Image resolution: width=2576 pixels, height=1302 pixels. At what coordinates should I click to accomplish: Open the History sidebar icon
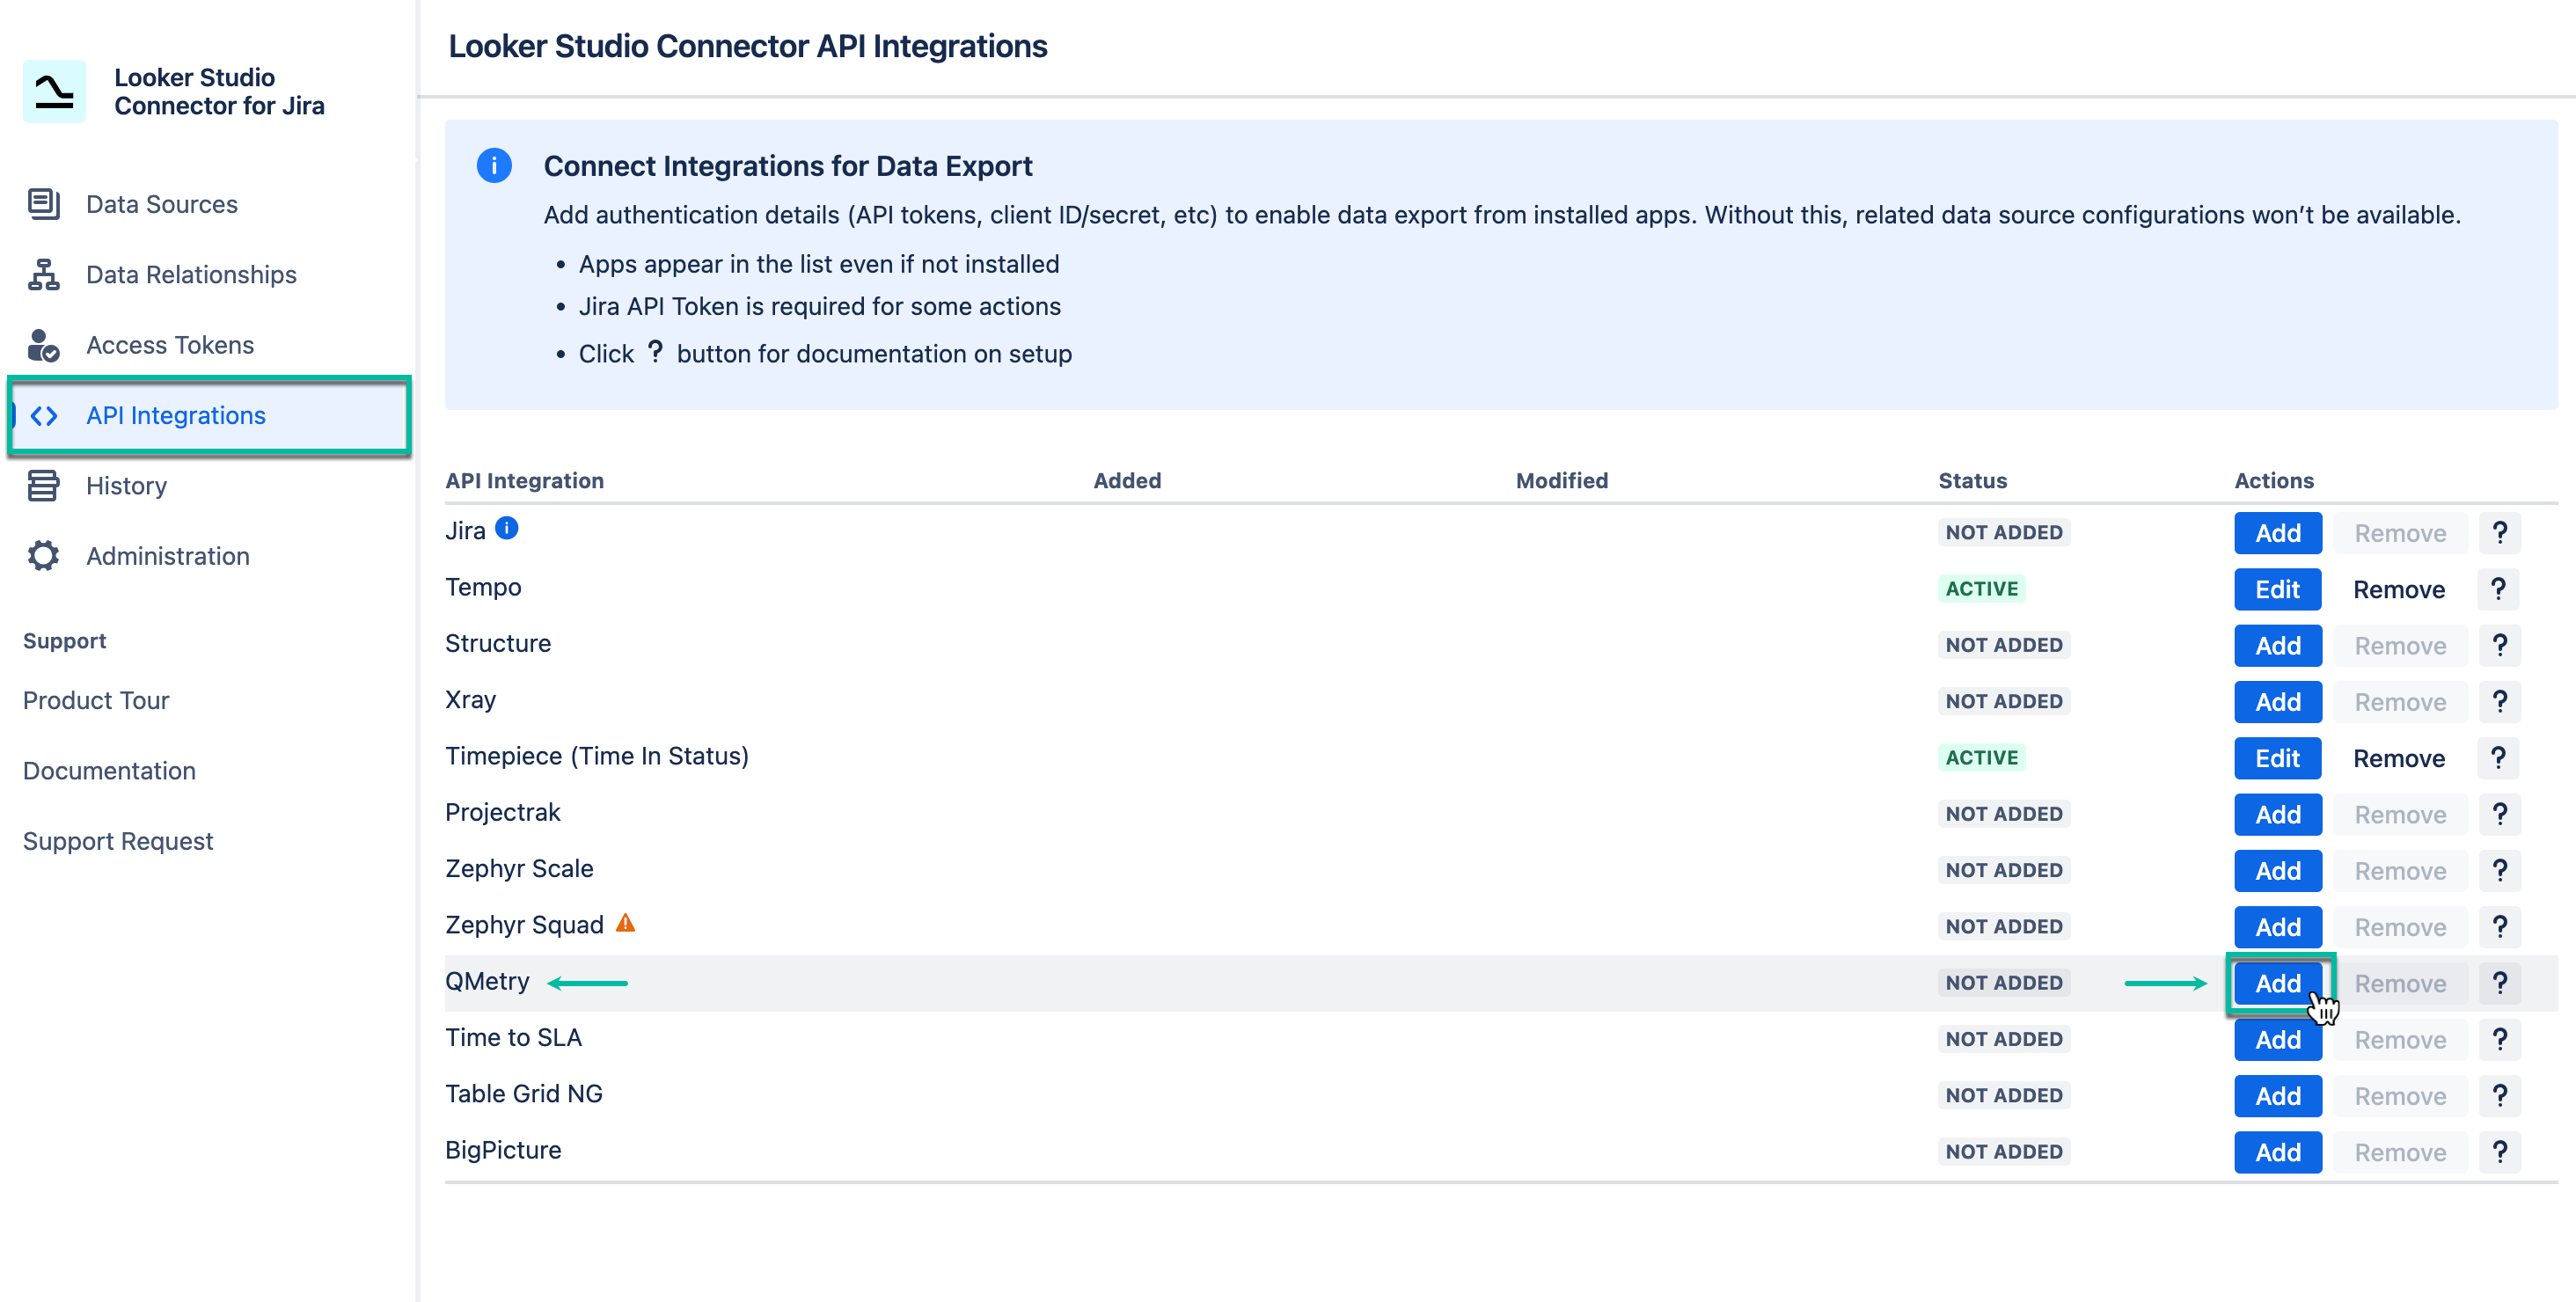42,485
